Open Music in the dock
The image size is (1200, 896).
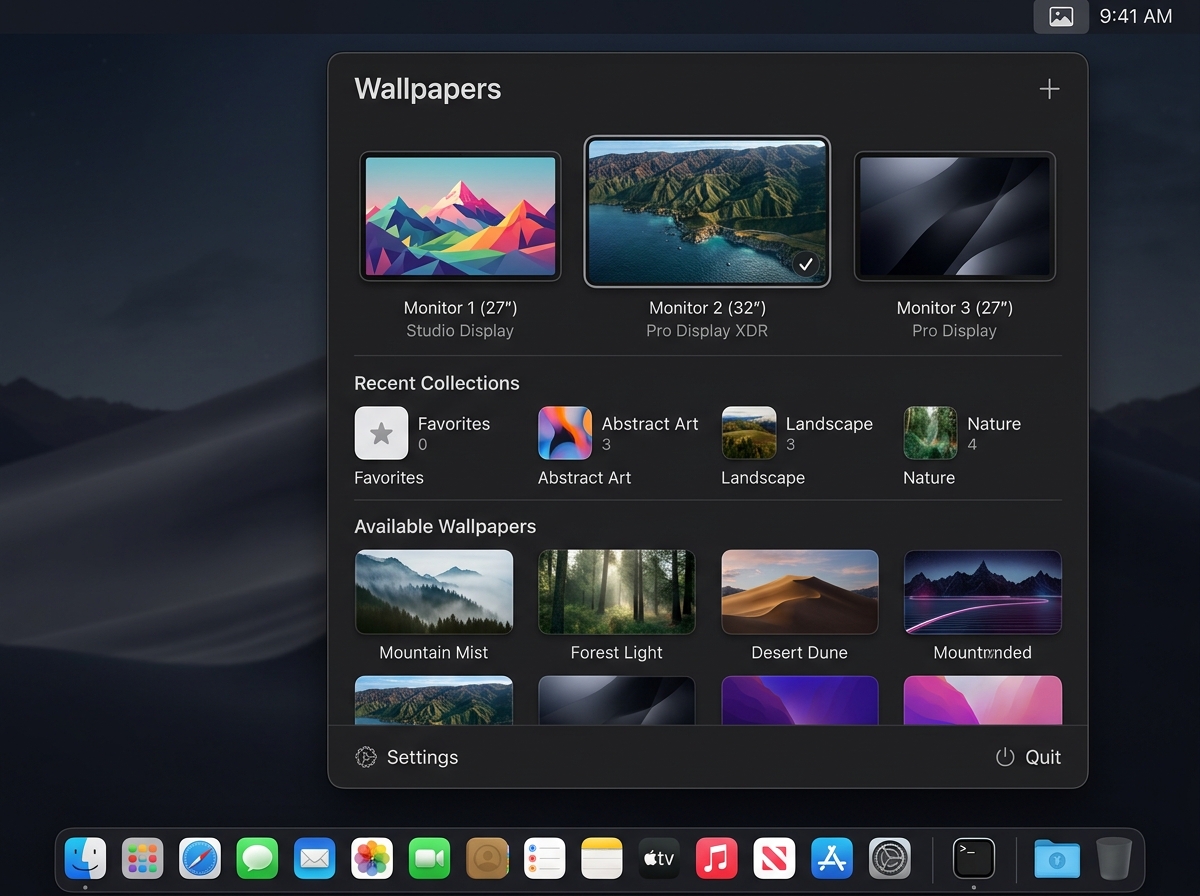click(717, 858)
